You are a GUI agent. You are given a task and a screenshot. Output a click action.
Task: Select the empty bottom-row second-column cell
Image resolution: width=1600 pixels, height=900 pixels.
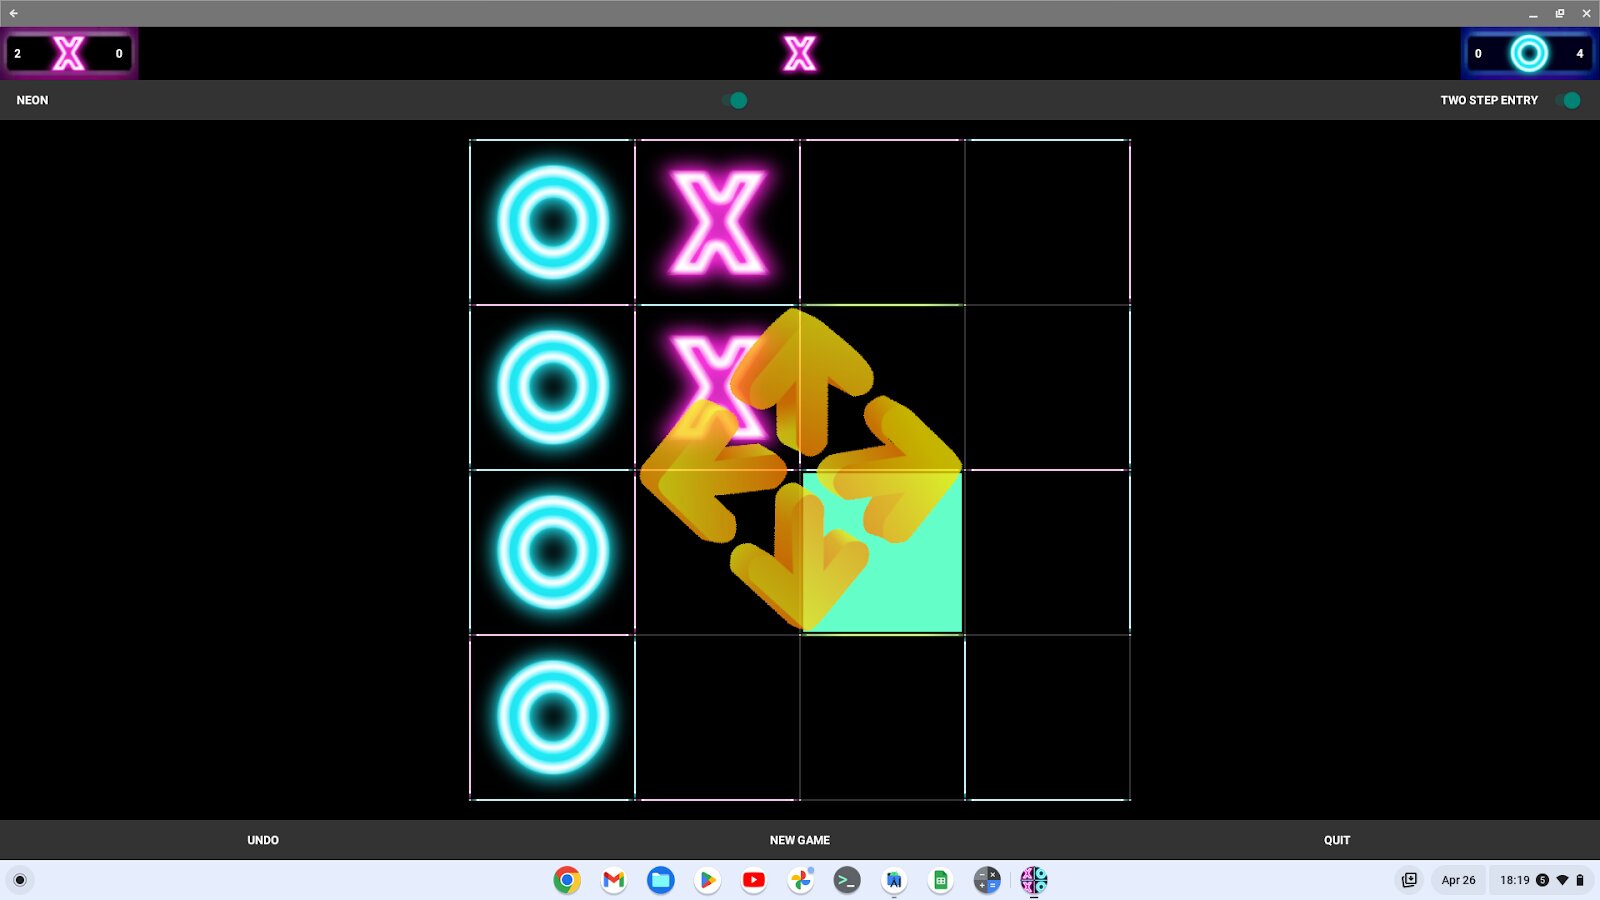[x=718, y=717]
